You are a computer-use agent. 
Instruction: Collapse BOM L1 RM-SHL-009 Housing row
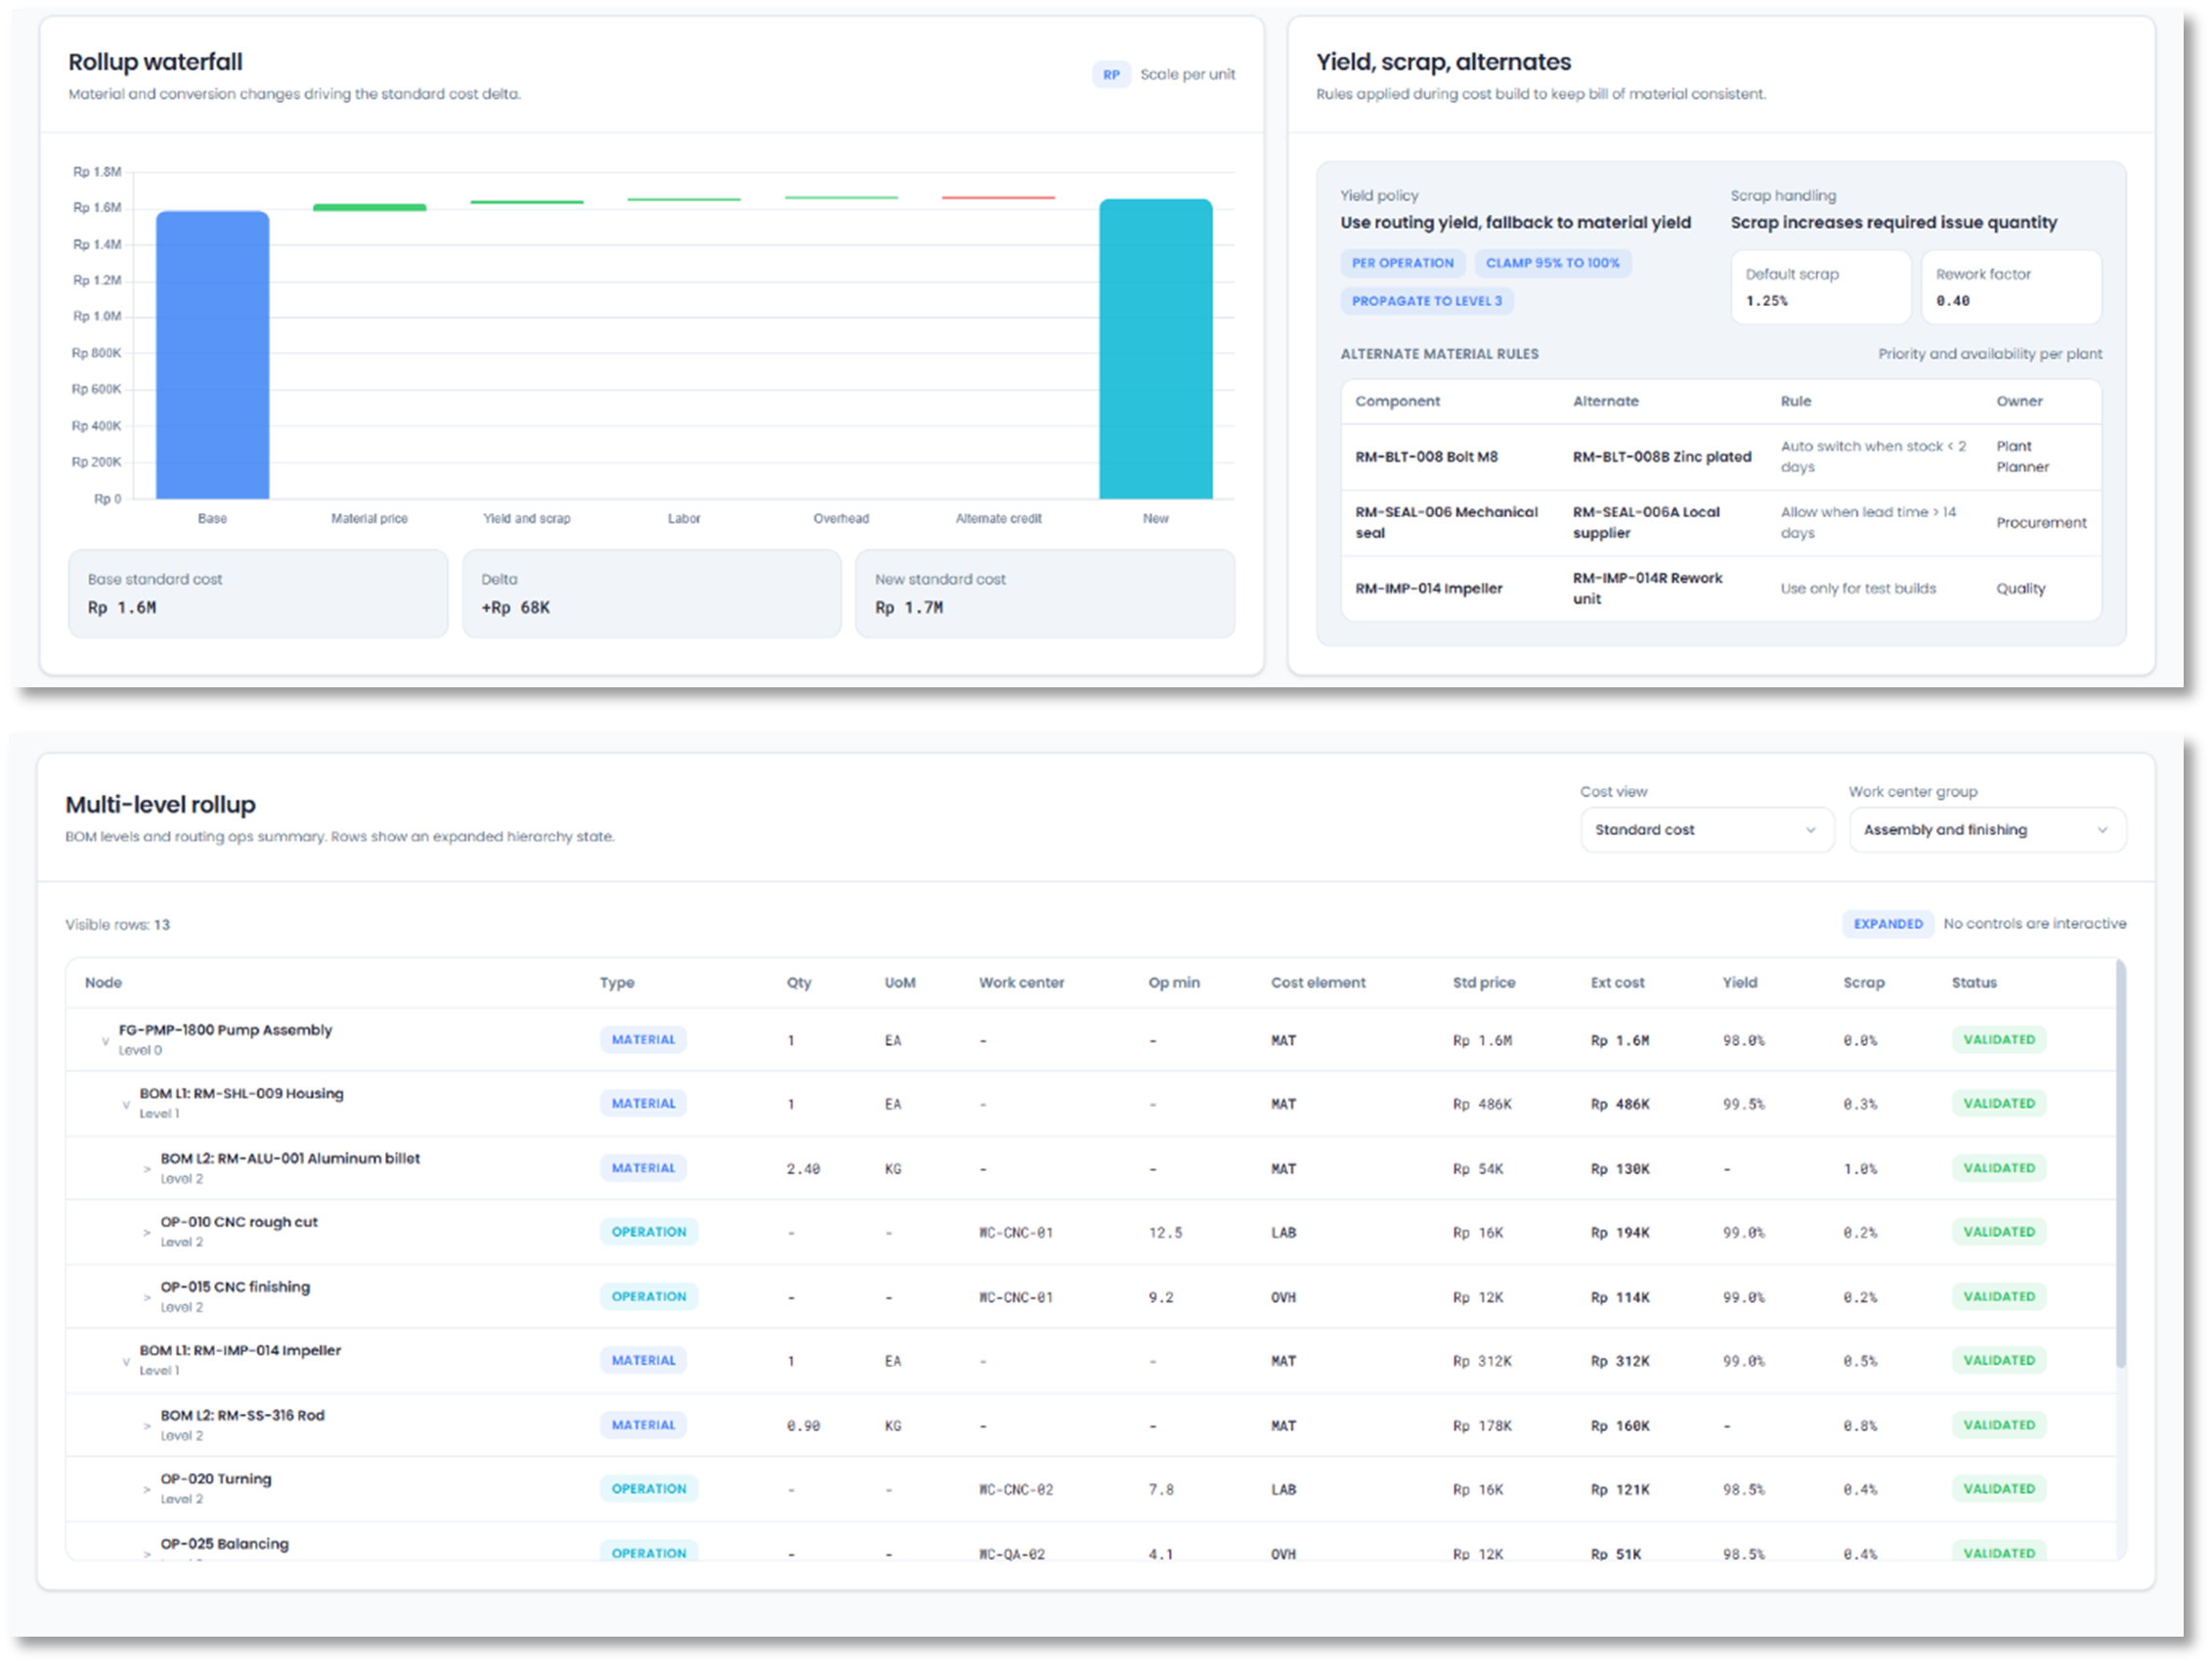126,1105
